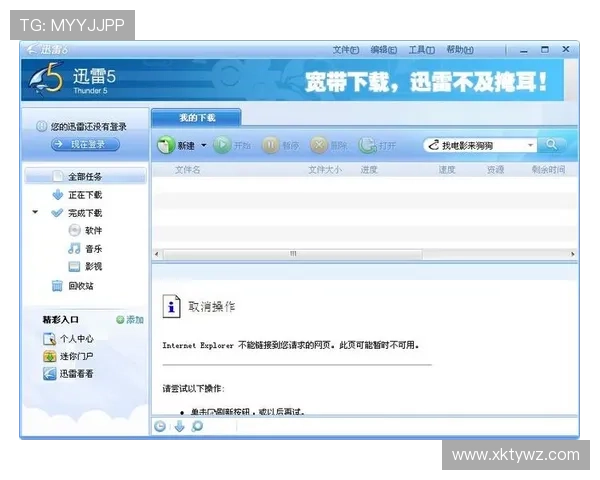
Task: Click the clock icon in bottom bar
Action: [x=160, y=426]
